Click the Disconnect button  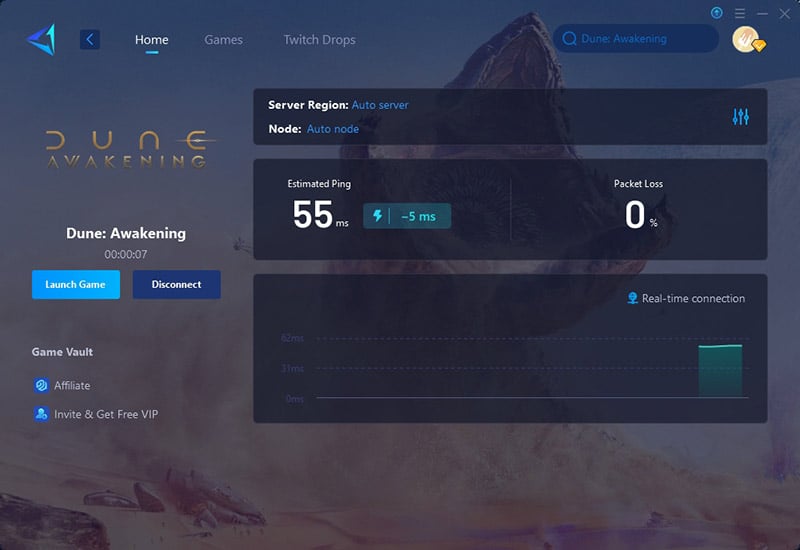(177, 284)
